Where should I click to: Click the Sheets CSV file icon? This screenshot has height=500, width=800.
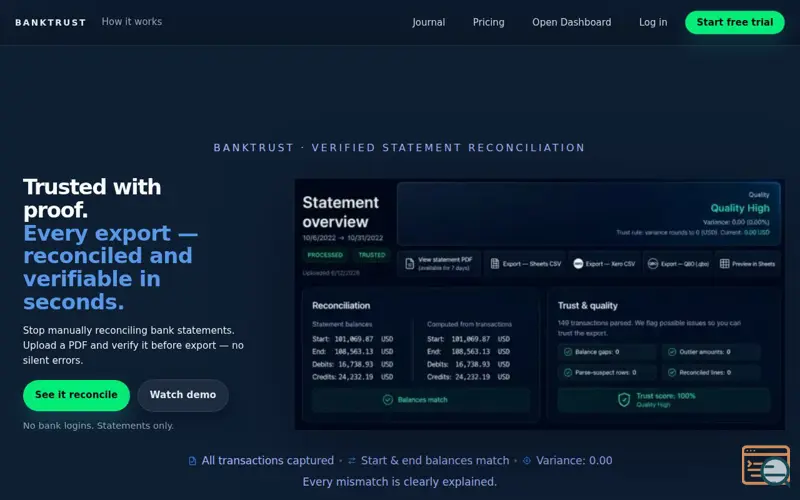(494, 264)
